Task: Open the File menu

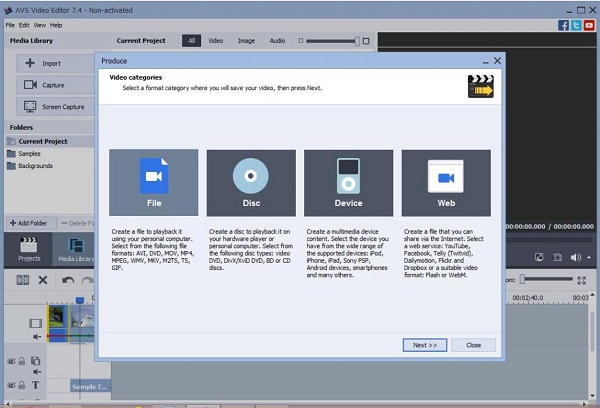Action: point(10,25)
